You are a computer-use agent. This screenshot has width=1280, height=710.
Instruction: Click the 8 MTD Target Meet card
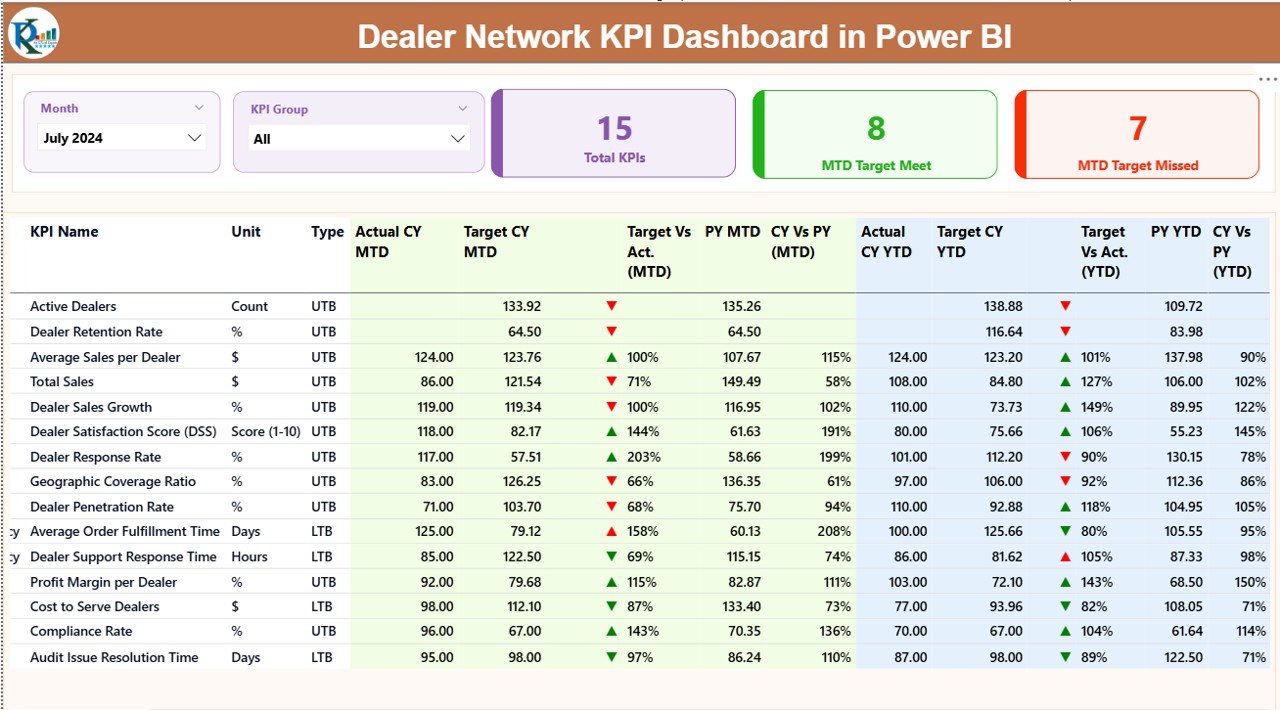point(874,134)
